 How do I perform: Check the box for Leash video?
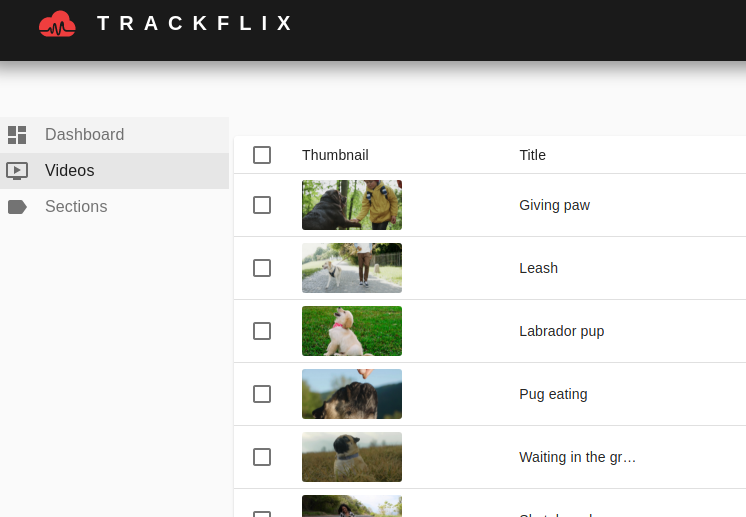[x=262, y=268]
